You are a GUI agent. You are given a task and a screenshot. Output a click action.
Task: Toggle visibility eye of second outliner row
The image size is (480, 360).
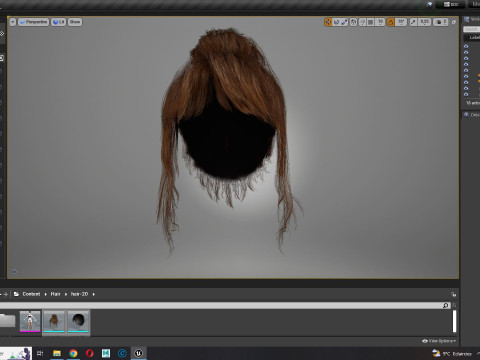tap(466, 52)
